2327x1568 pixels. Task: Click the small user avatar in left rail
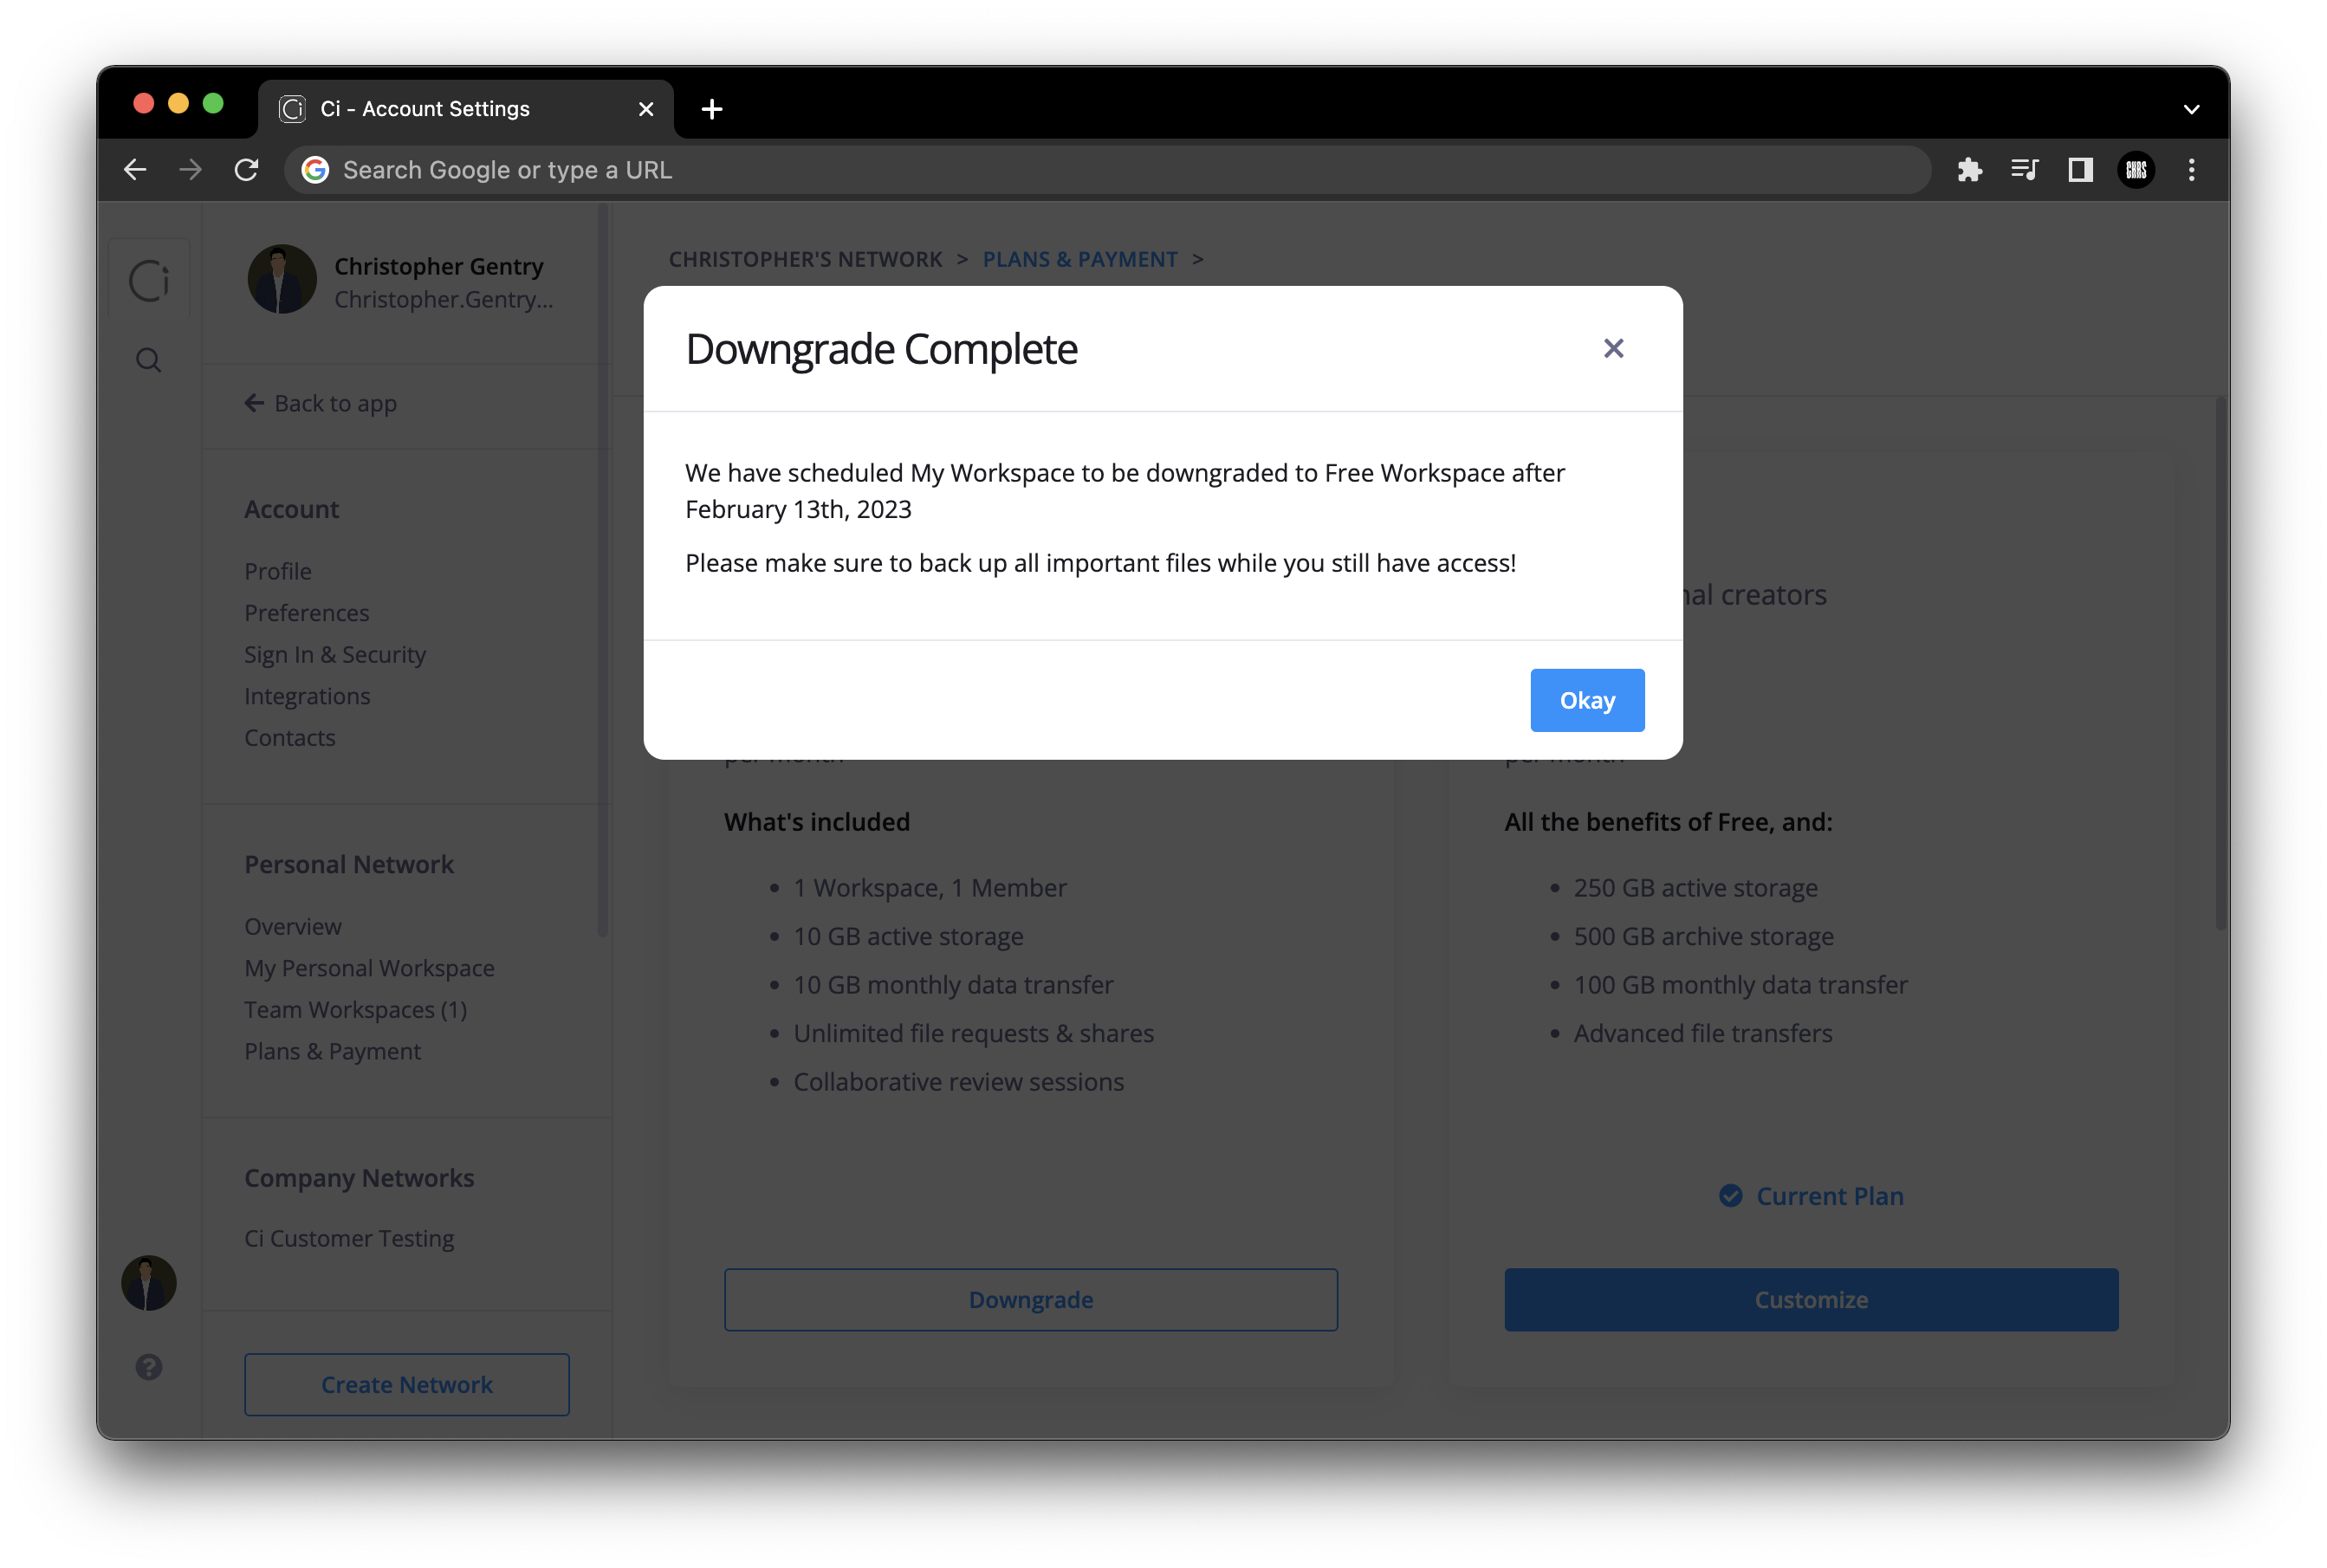point(149,1283)
